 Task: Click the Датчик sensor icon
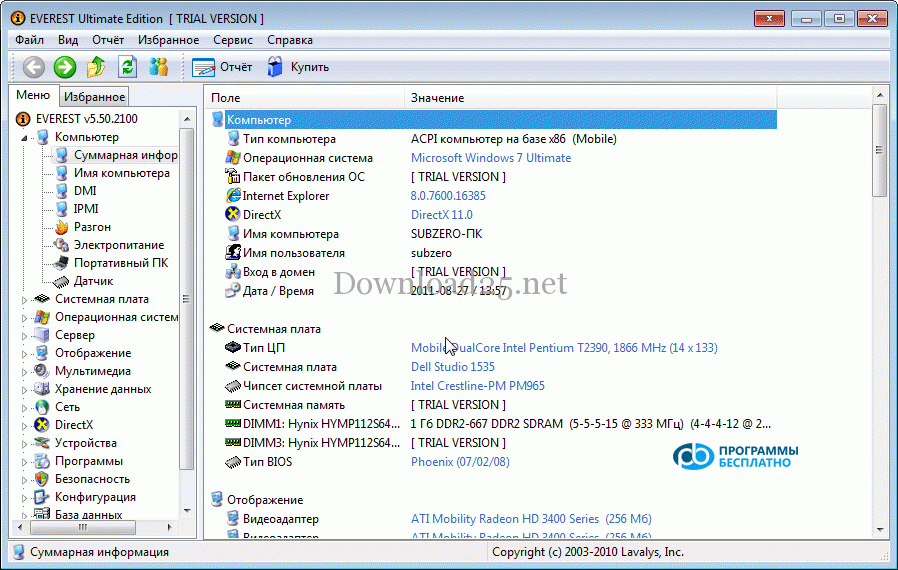(x=61, y=281)
